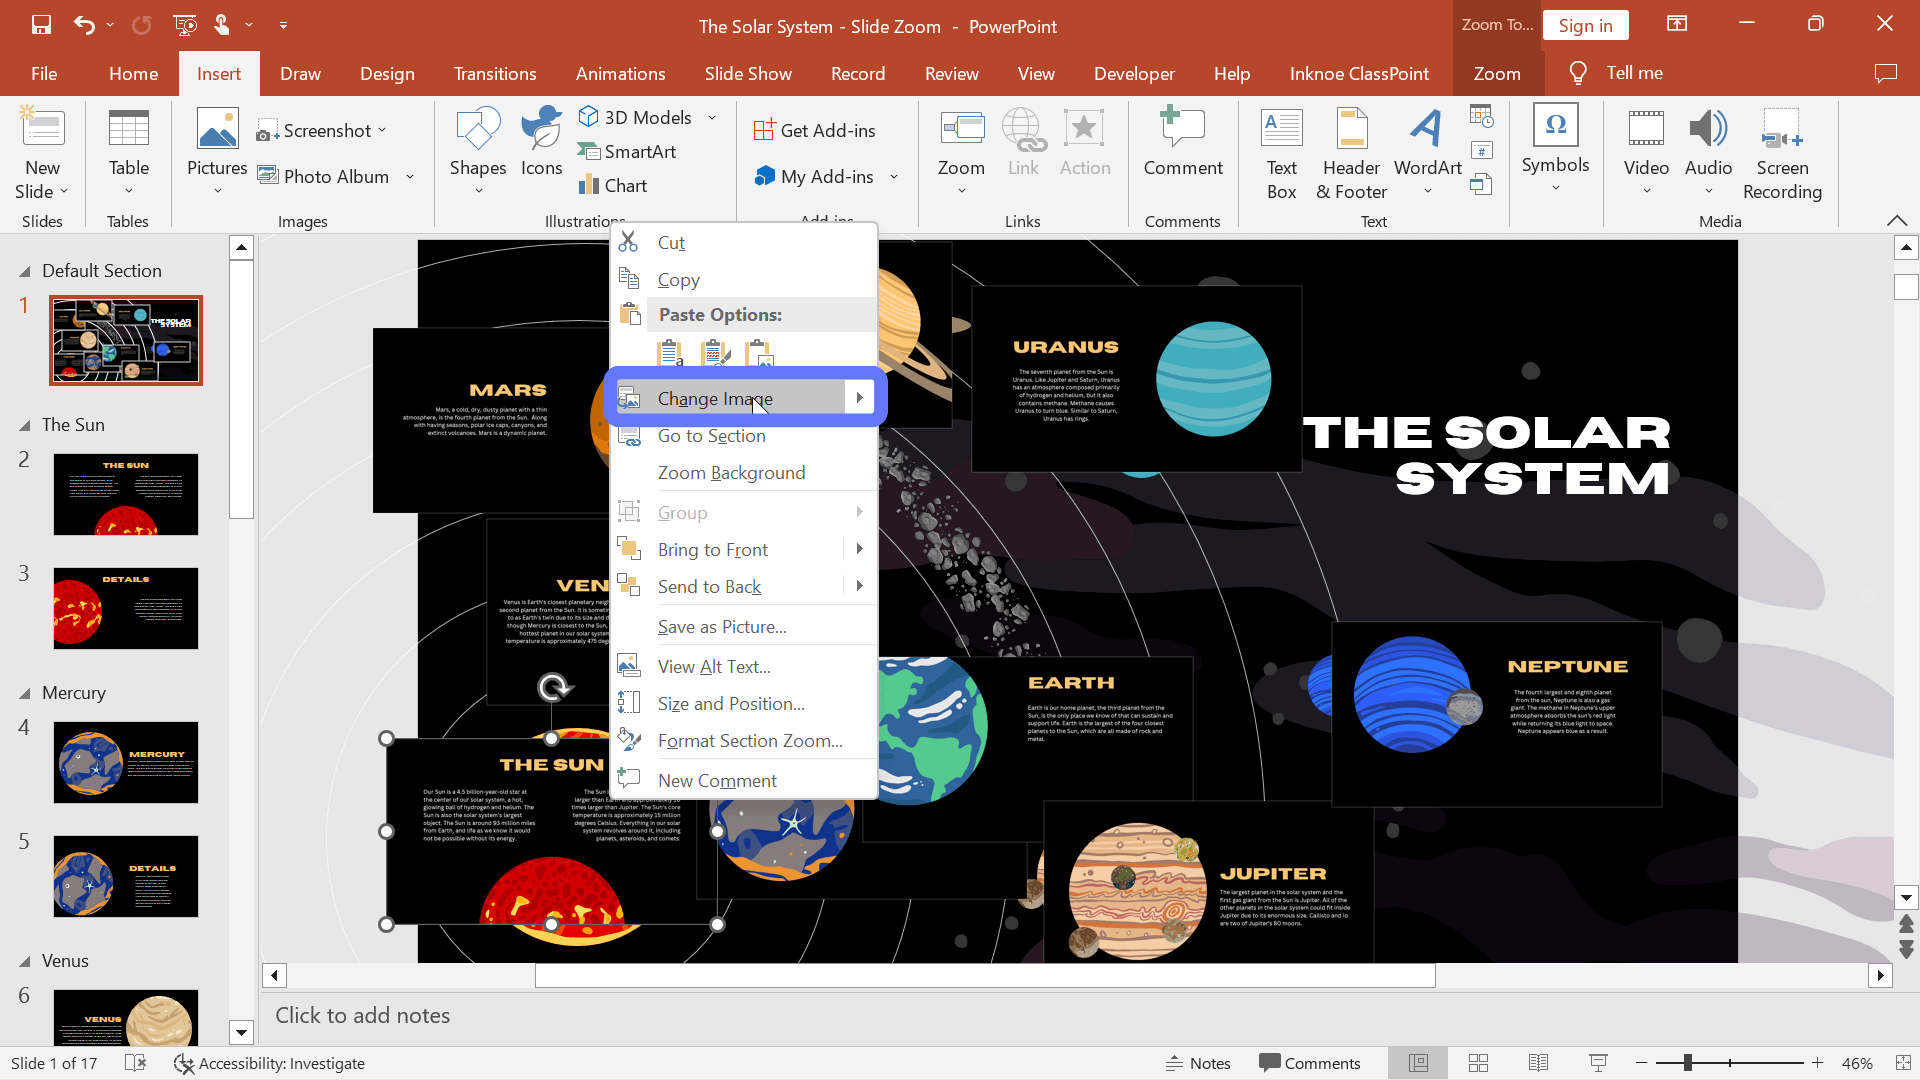Click Save as Picture context button
Screen dimensions: 1920x1080
723,625
